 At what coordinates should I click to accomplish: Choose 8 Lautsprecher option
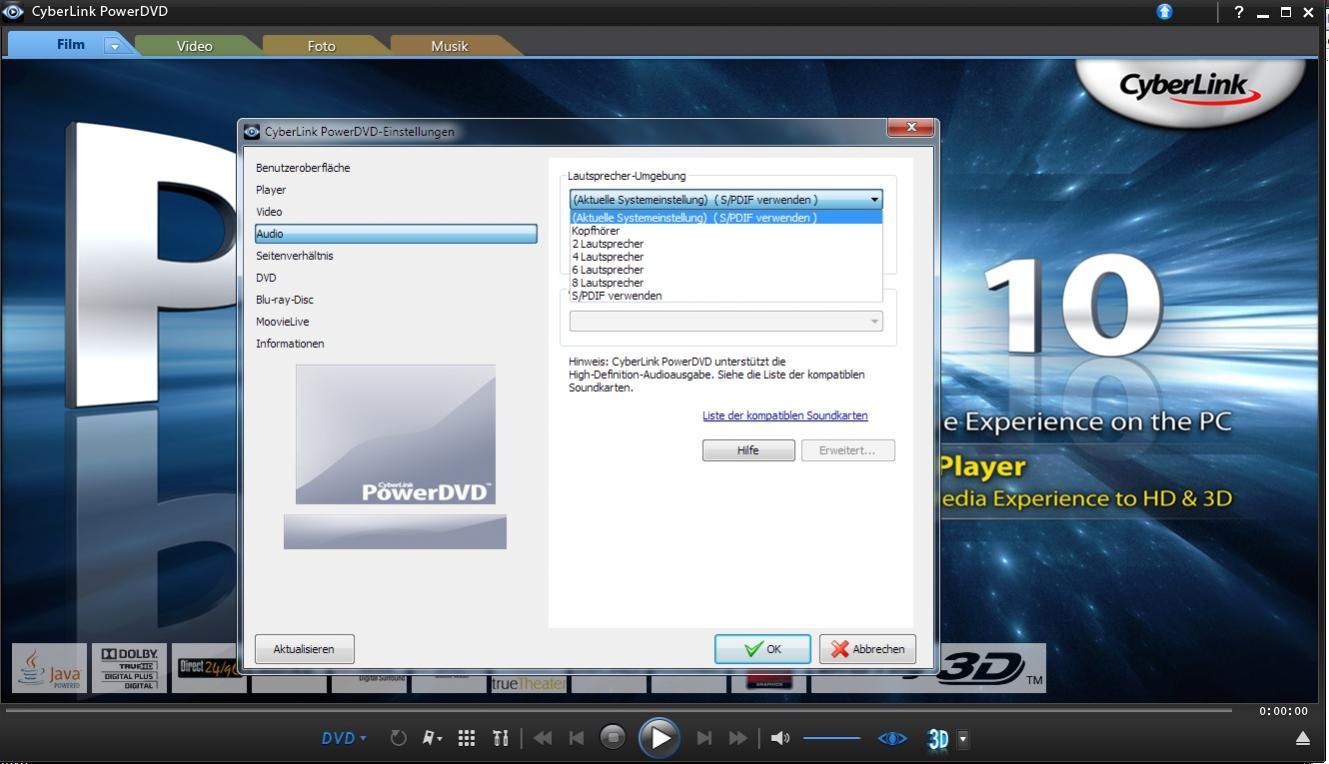(726, 283)
